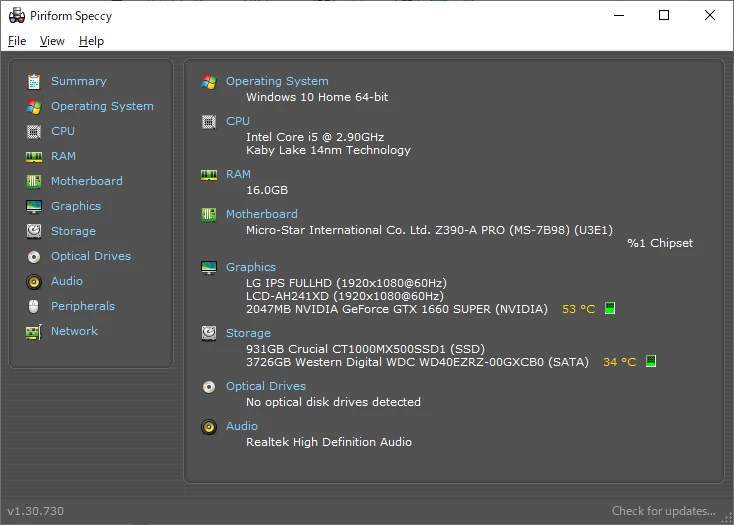Click the green hard drive temperature indicator icon
Image resolution: width=734 pixels, height=525 pixels.
(651, 361)
